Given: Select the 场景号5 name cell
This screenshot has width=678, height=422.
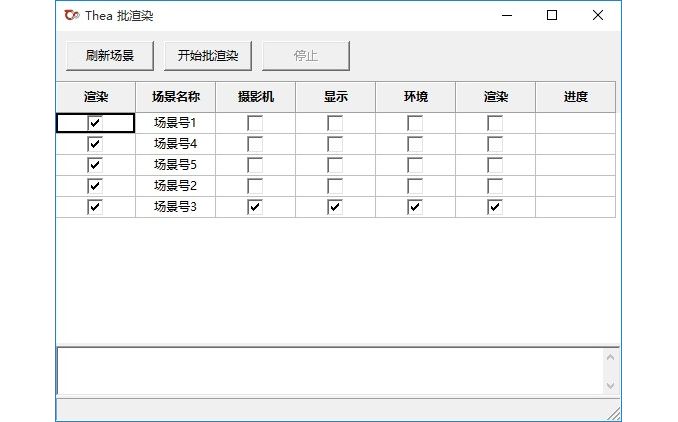Looking at the screenshot, I should click(x=176, y=165).
